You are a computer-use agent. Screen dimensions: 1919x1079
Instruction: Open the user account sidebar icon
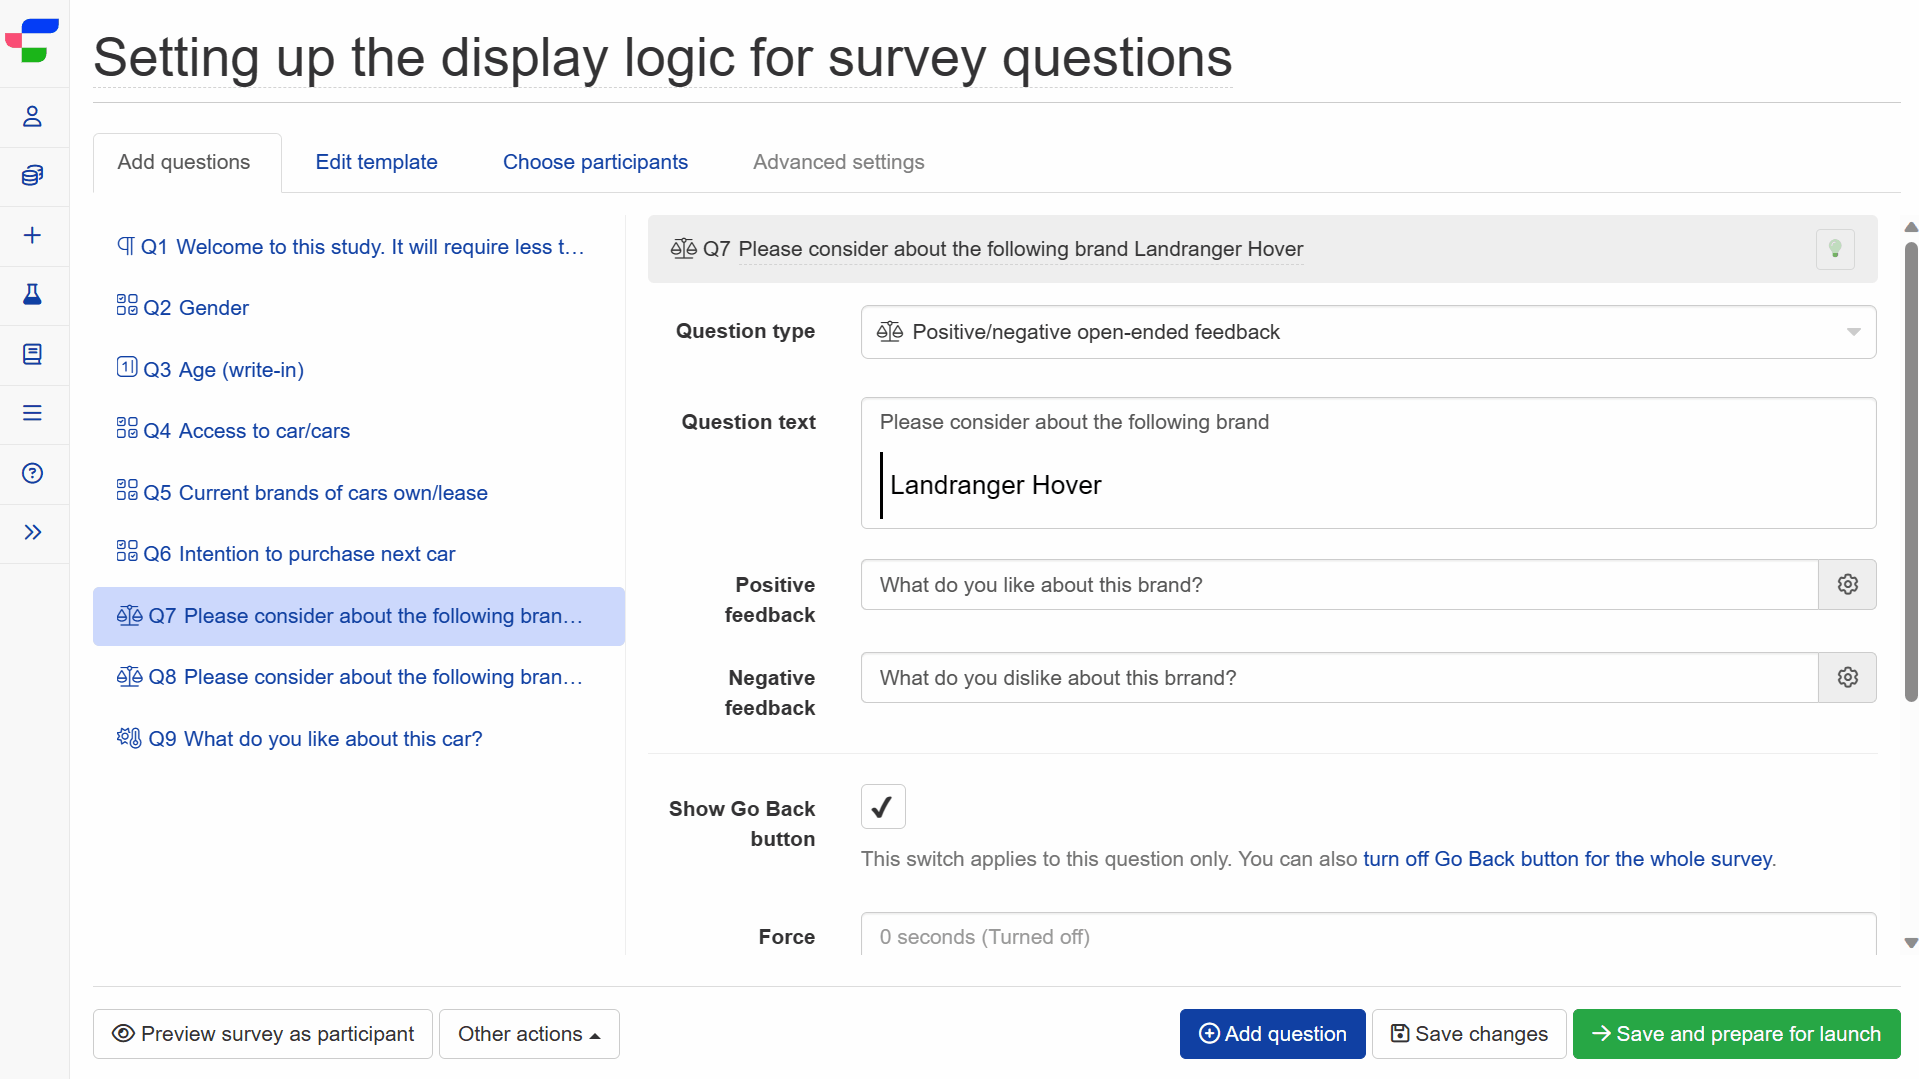(32, 117)
